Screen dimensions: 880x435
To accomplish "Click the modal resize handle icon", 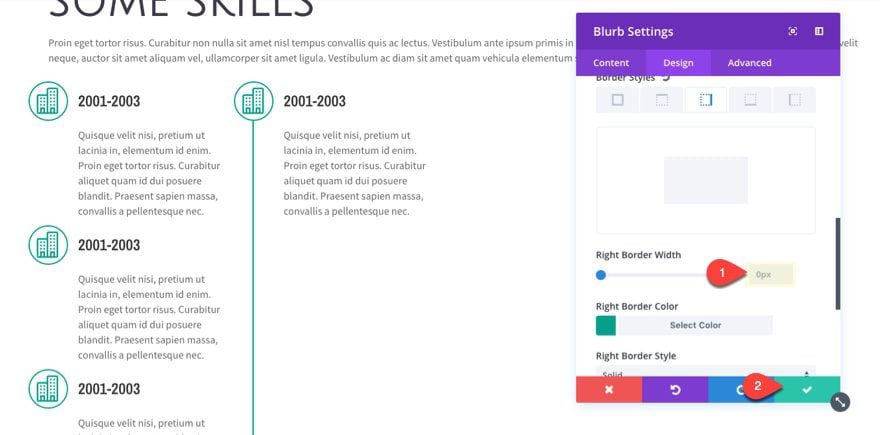I will [x=840, y=402].
